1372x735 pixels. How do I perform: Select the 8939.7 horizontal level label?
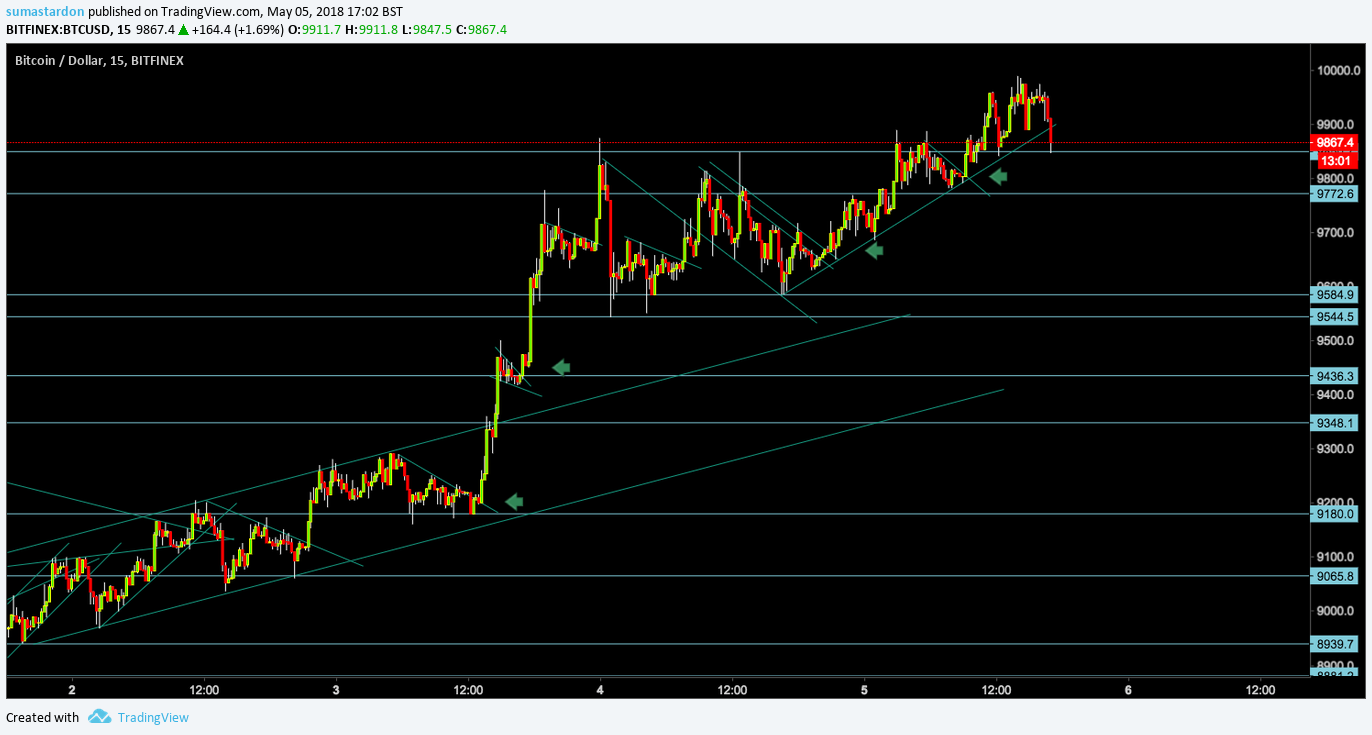click(1336, 644)
